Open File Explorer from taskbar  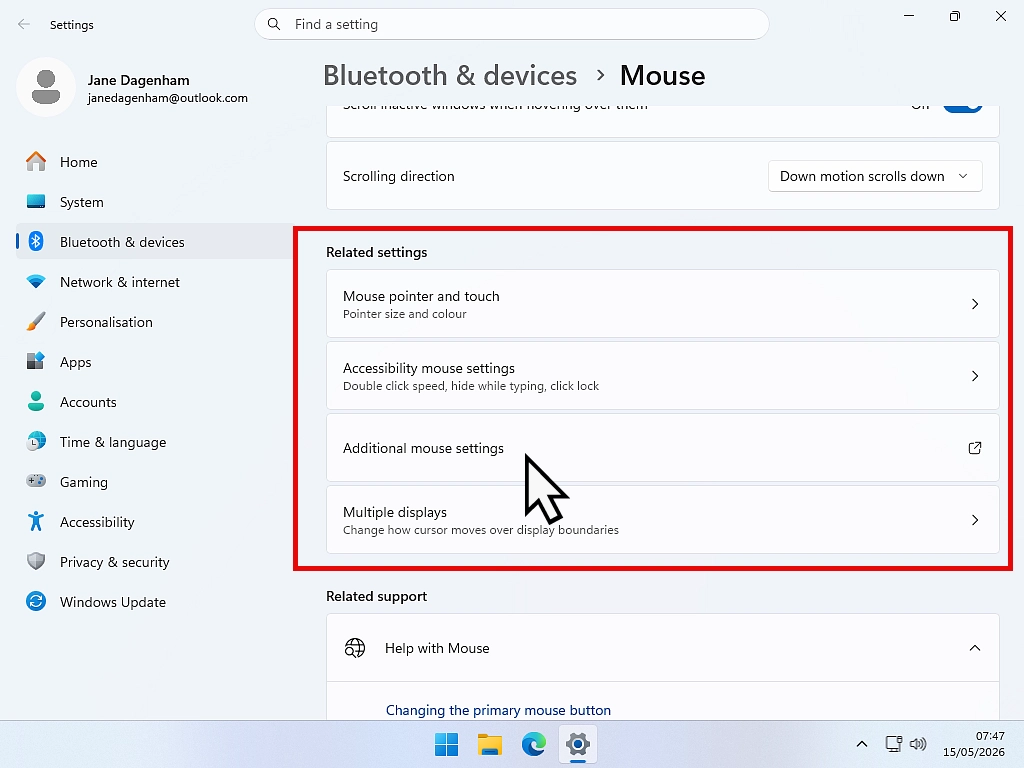point(490,744)
